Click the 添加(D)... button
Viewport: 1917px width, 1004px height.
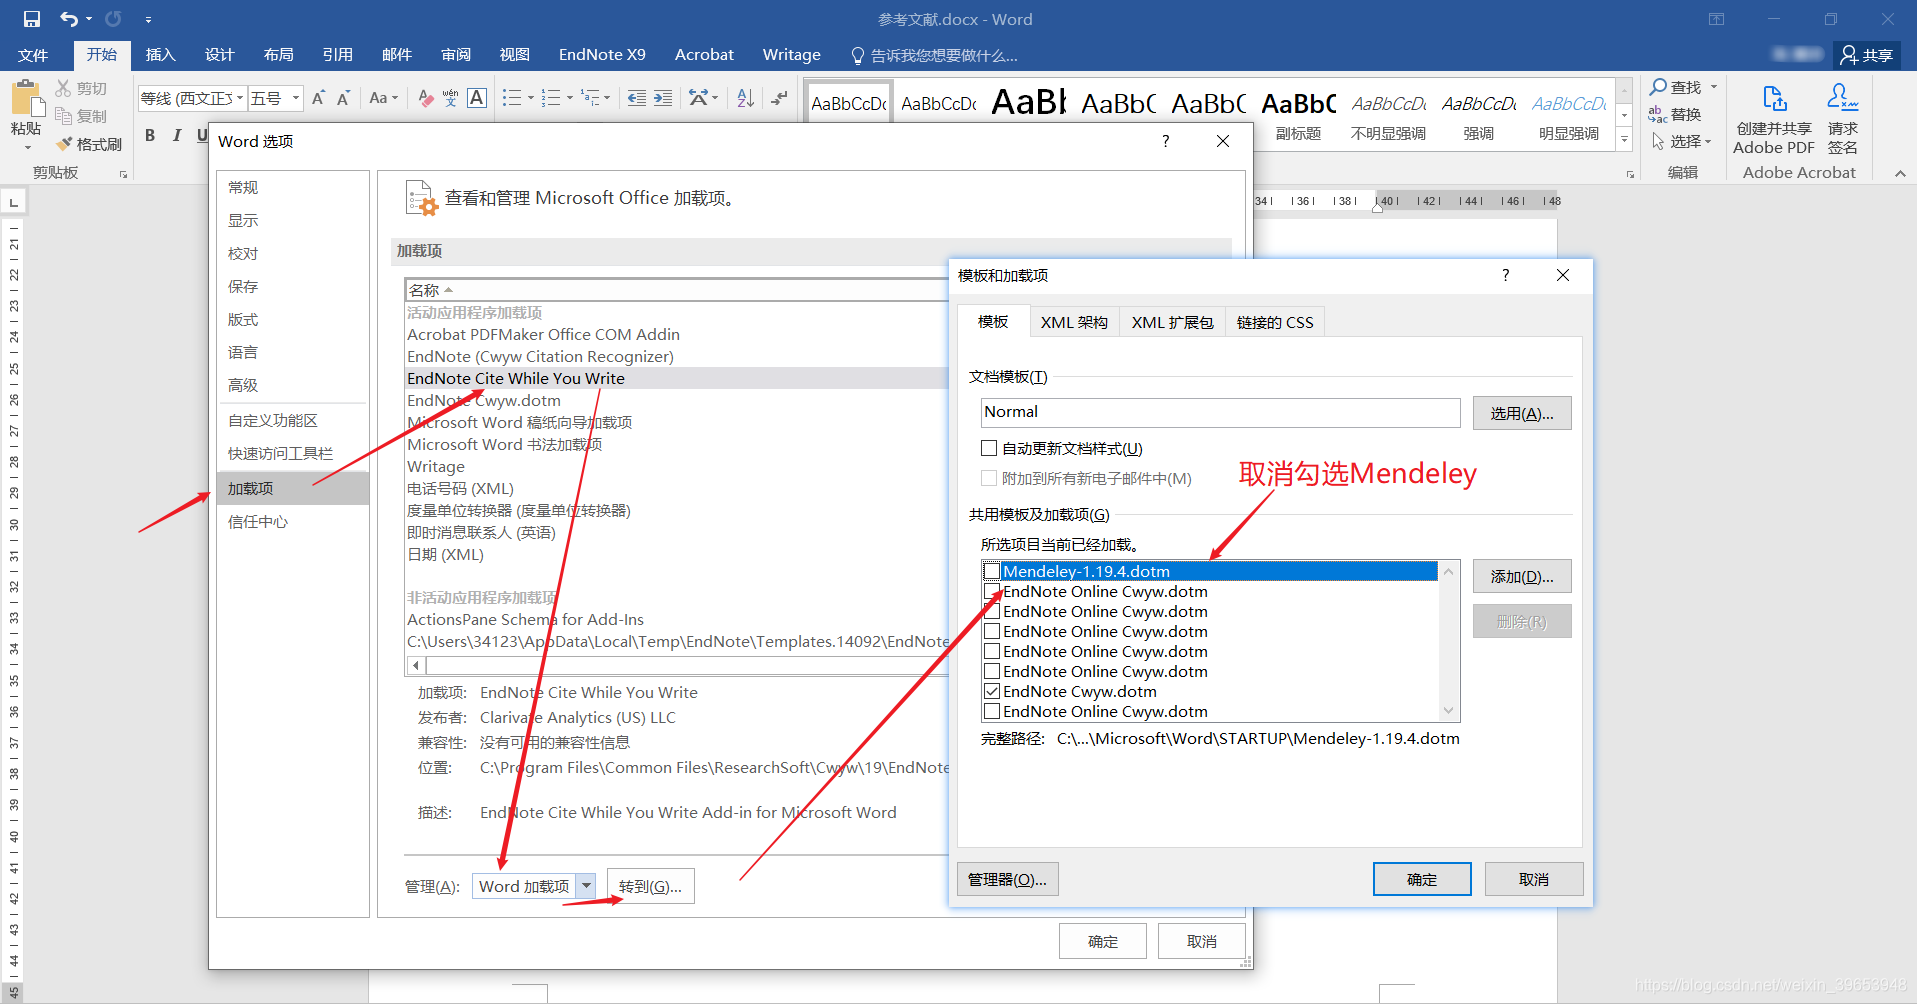point(1521,576)
